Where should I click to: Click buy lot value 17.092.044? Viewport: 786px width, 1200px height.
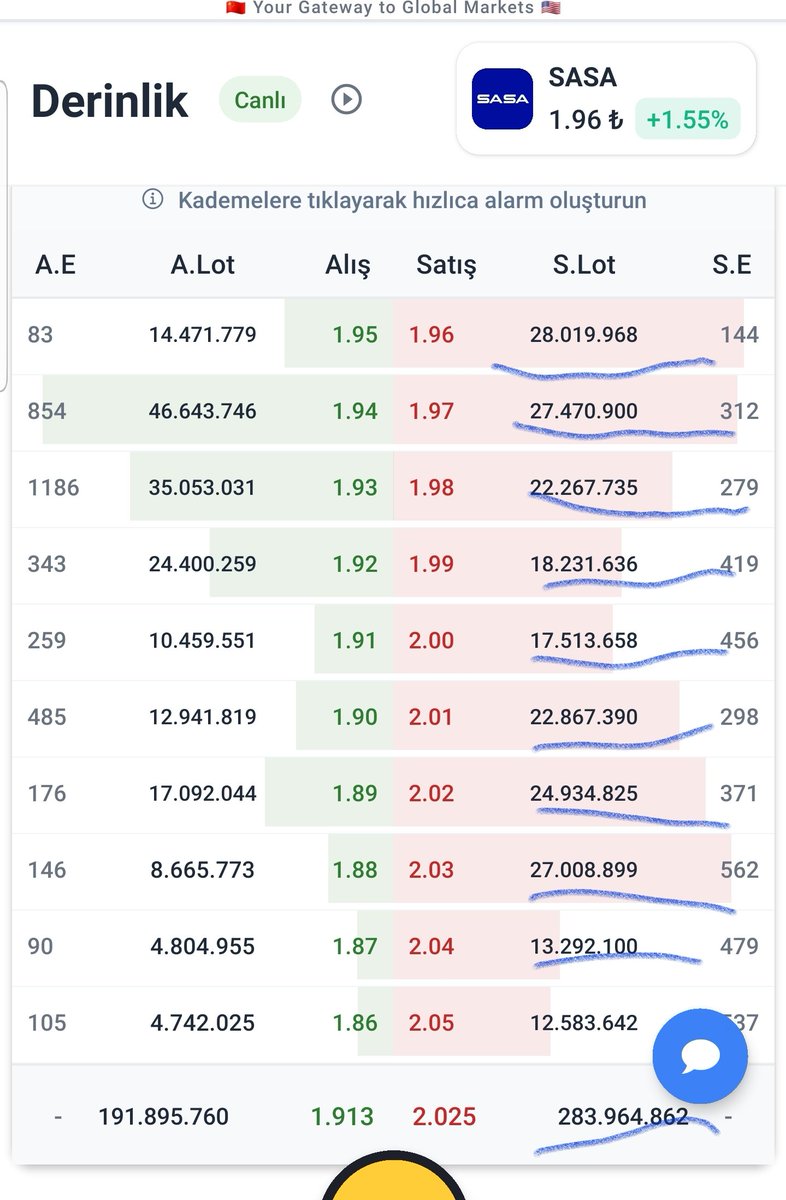click(203, 794)
